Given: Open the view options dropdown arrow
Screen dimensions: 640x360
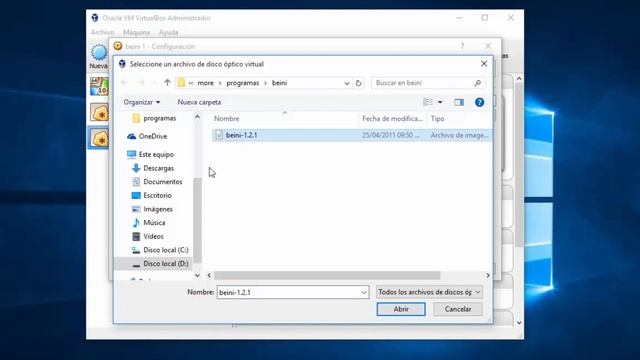Looking at the screenshot, I should pyautogui.click(x=440, y=102).
